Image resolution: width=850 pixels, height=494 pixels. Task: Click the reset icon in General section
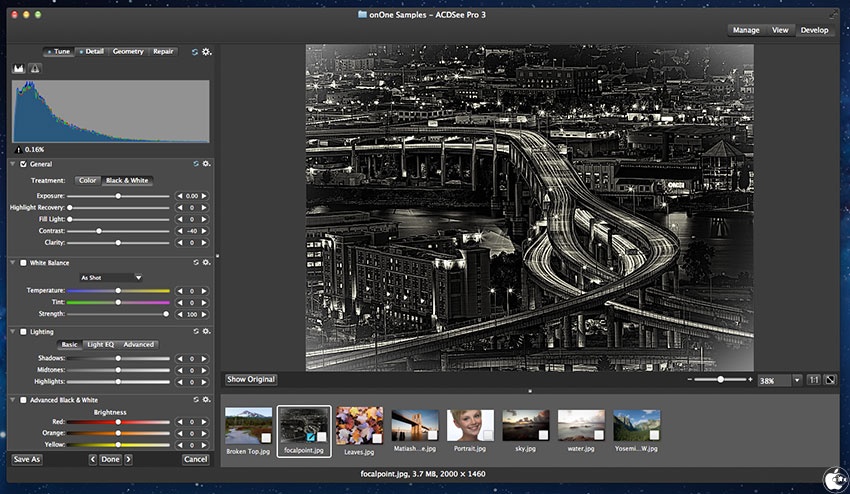[x=195, y=163]
